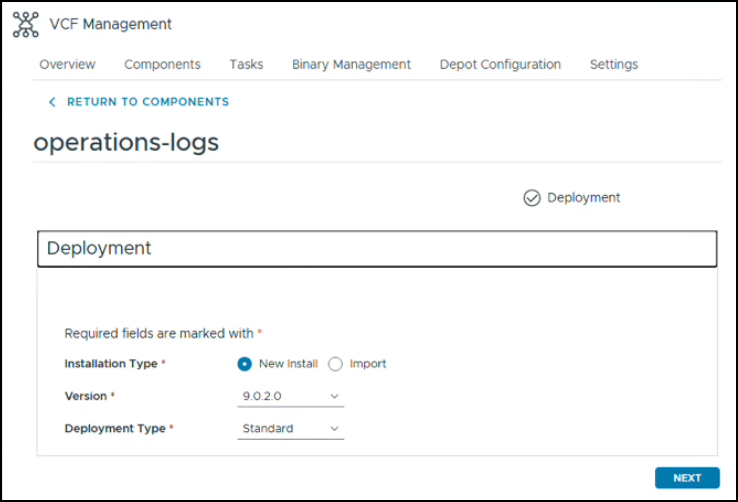Select the Import radio button

click(335, 364)
